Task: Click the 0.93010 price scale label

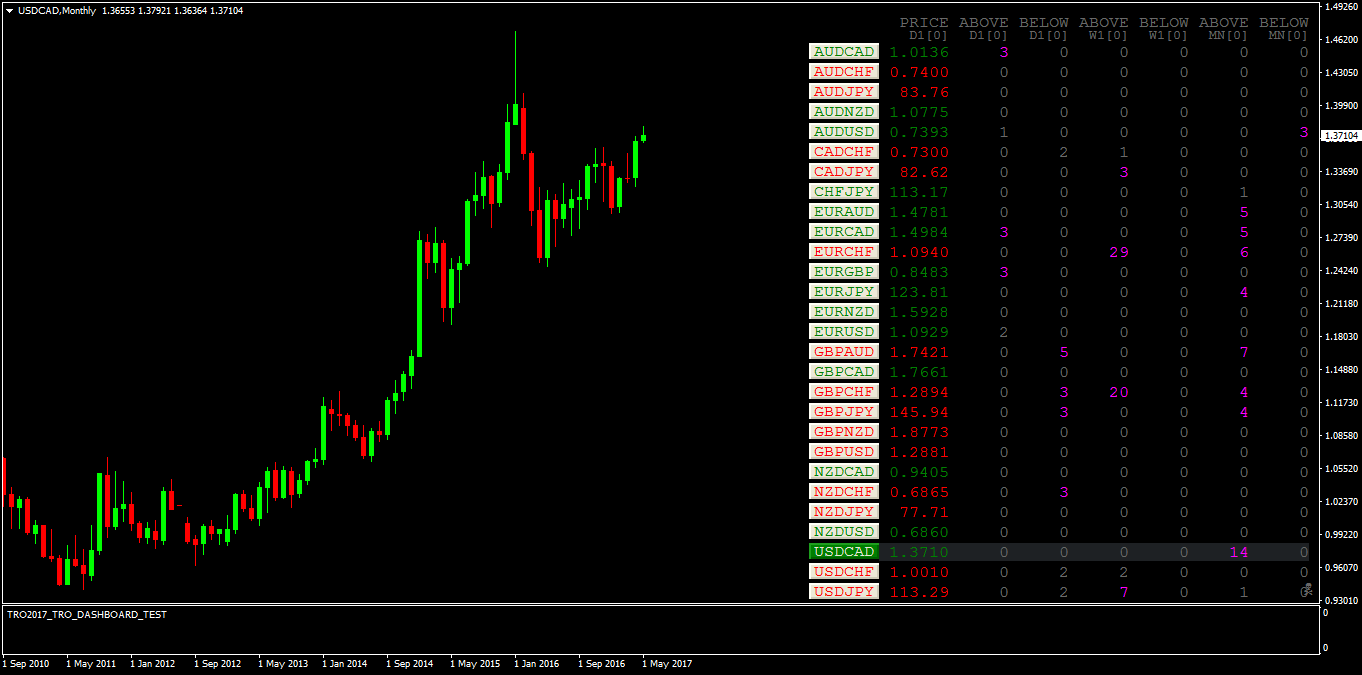Action: pyautogui.click(x=1342, y=600)
